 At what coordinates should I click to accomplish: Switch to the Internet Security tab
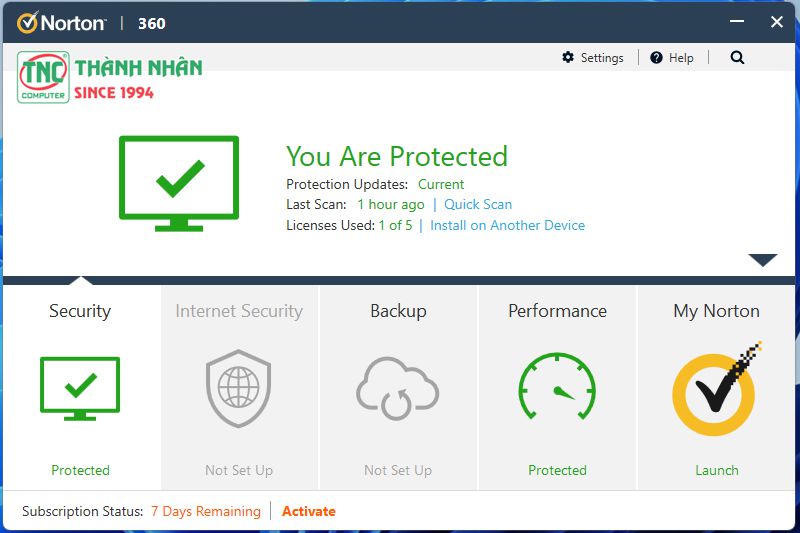tap(239, 388)
